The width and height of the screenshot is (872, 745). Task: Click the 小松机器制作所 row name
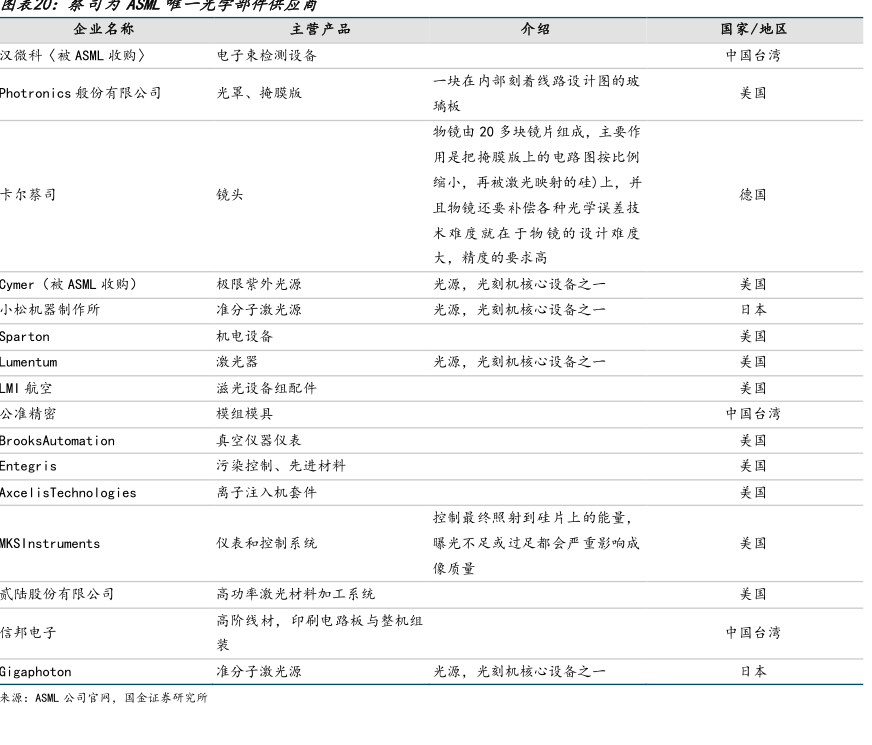pyautogui.click(x=50, y=310)
